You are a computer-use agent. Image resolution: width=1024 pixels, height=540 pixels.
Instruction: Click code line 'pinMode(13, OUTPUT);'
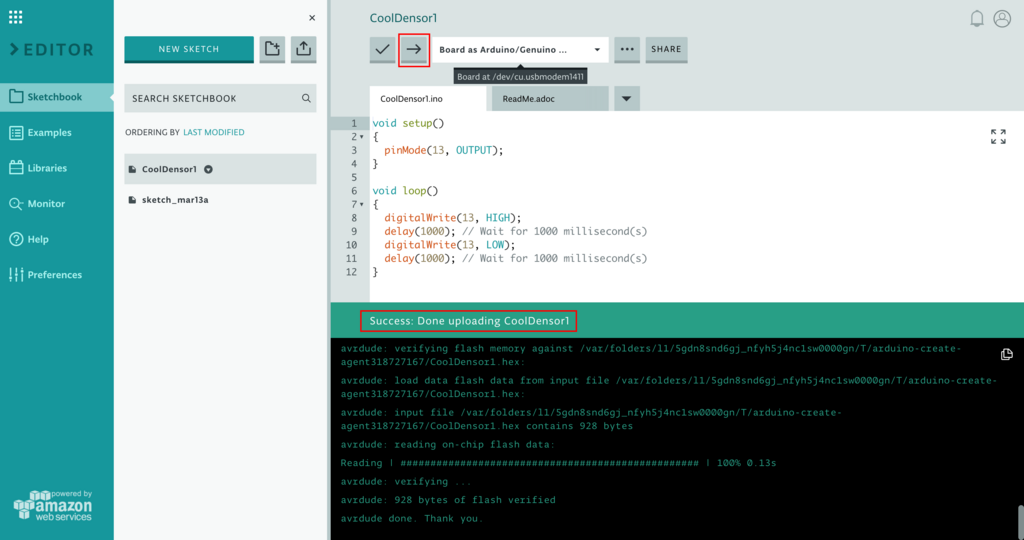(x=443, y=150)
